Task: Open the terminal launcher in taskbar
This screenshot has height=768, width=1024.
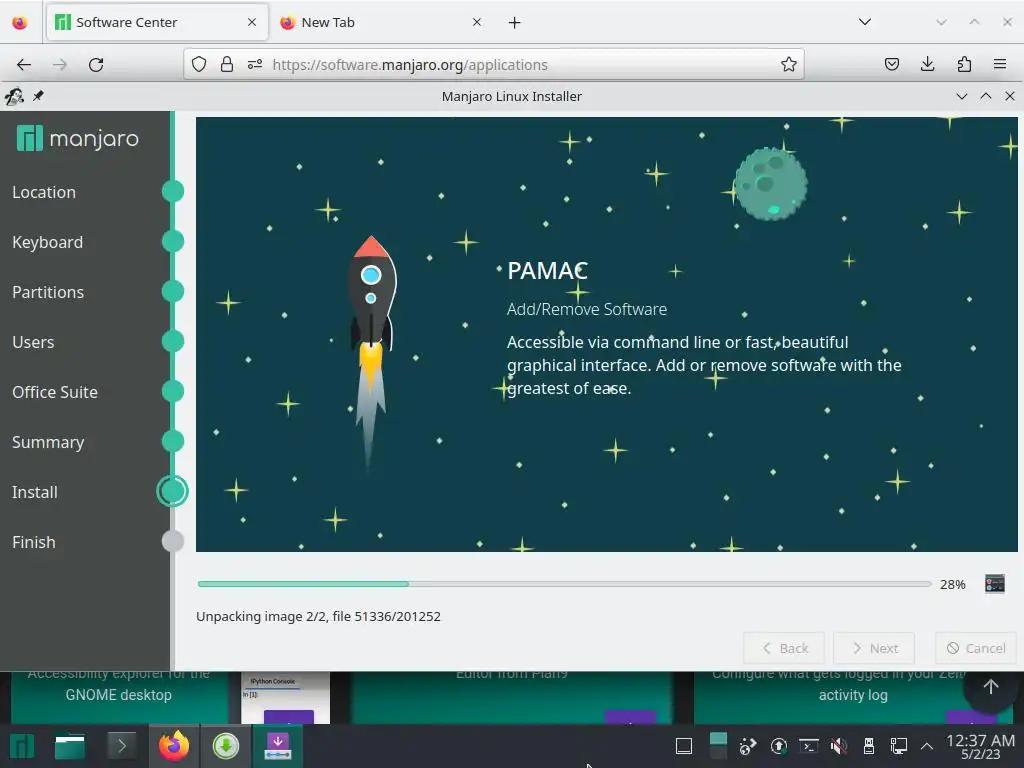Action: [x=121, y=746]
